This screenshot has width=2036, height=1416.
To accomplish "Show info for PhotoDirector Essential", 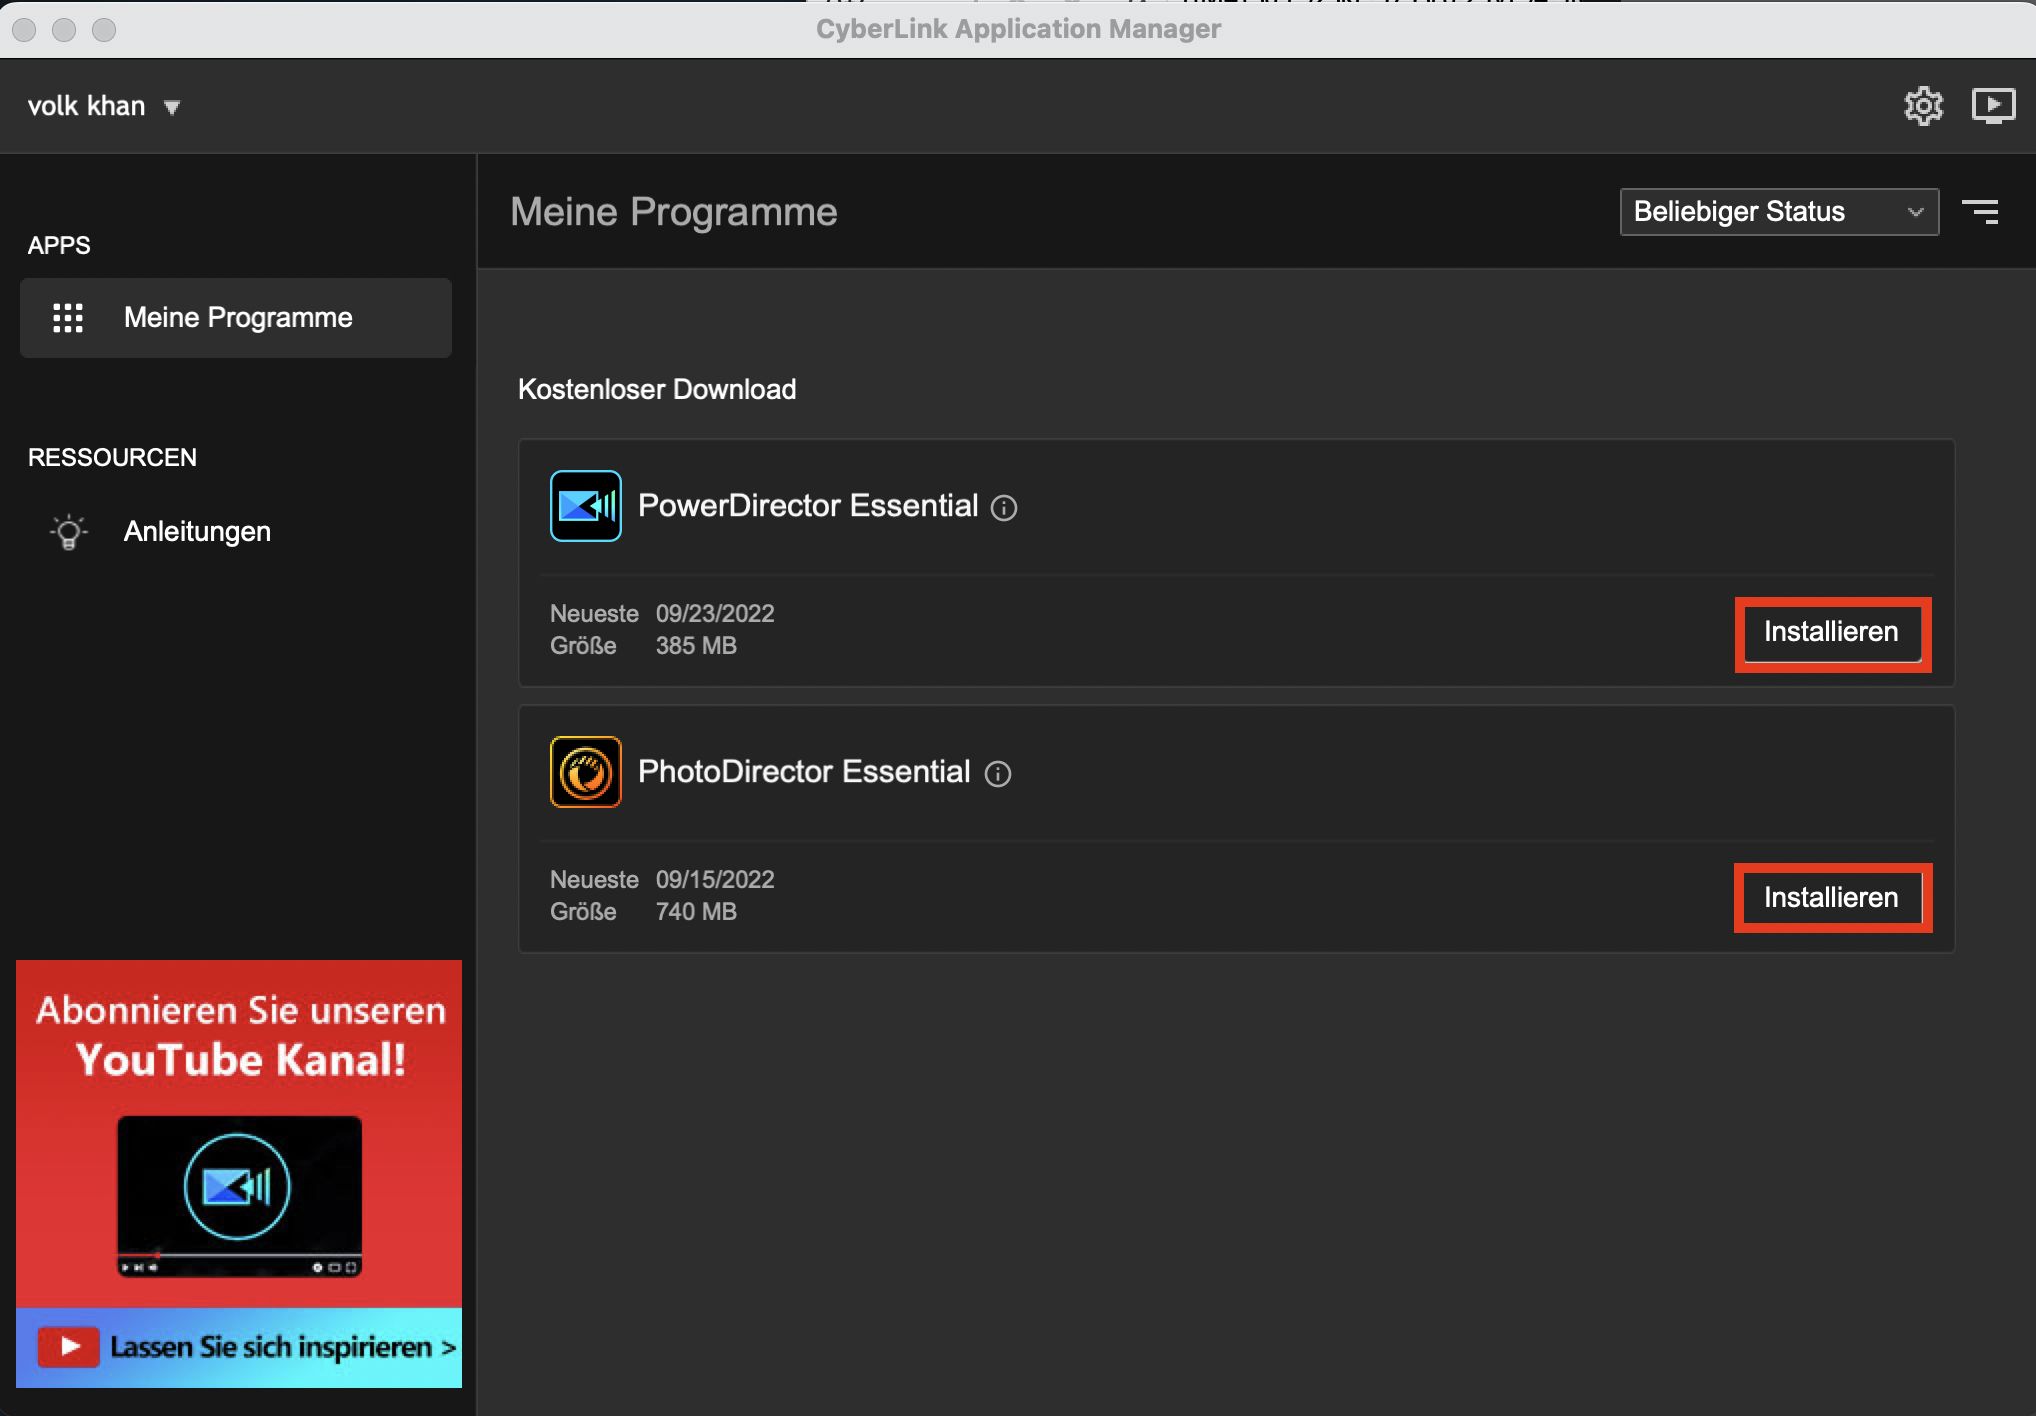I will point(998,774).
